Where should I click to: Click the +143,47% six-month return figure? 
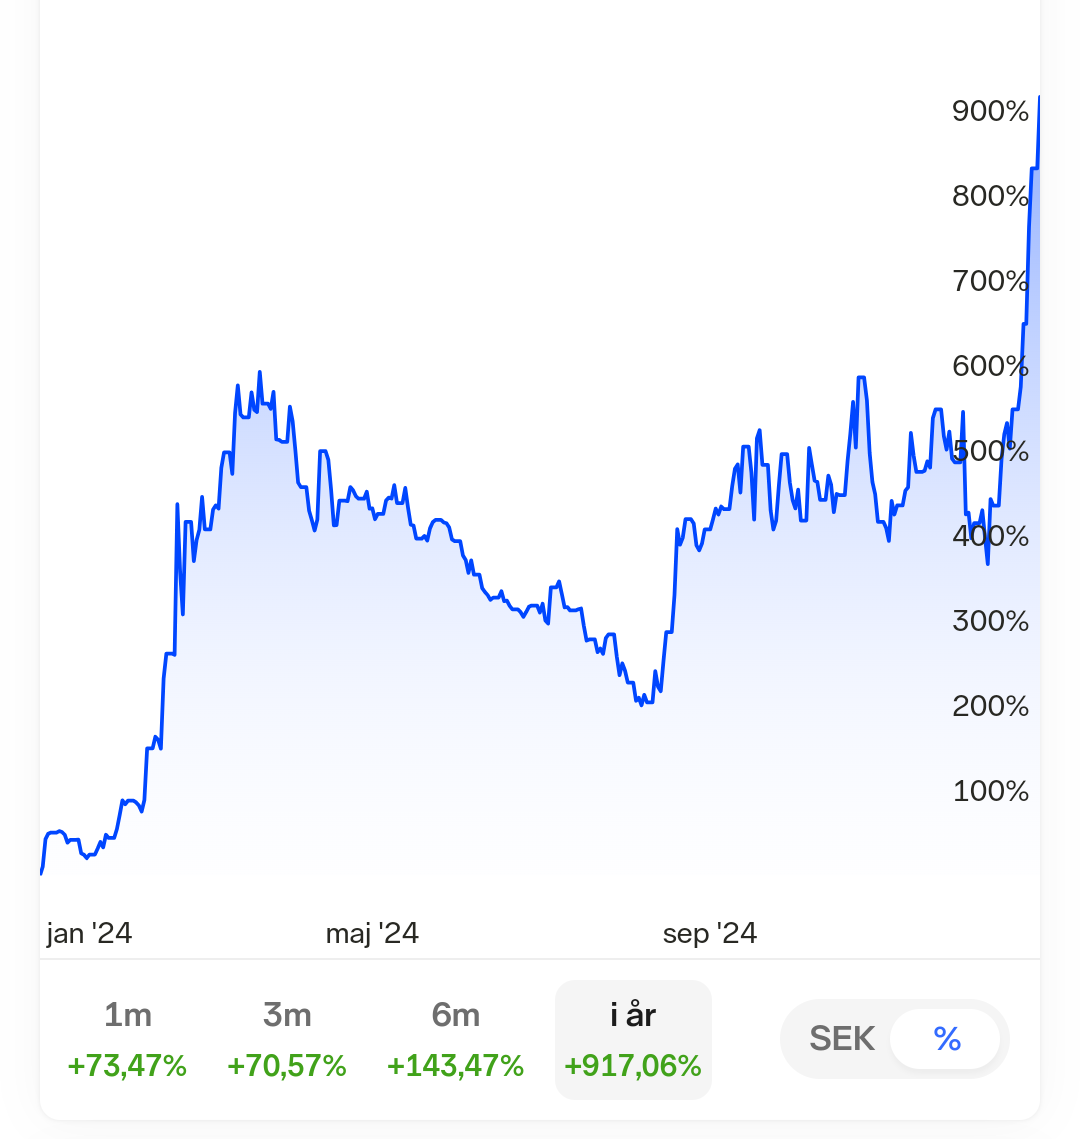tap(455, 1066)
